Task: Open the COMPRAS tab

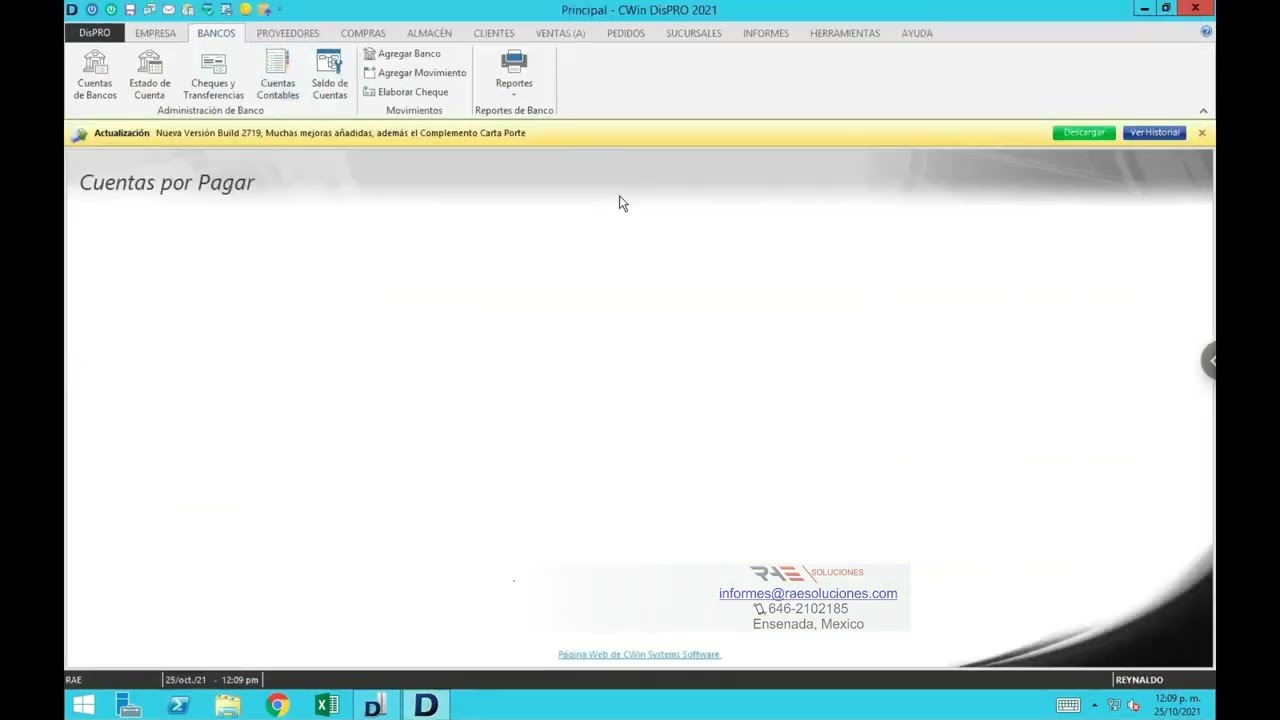Action: tap(363, 33)
